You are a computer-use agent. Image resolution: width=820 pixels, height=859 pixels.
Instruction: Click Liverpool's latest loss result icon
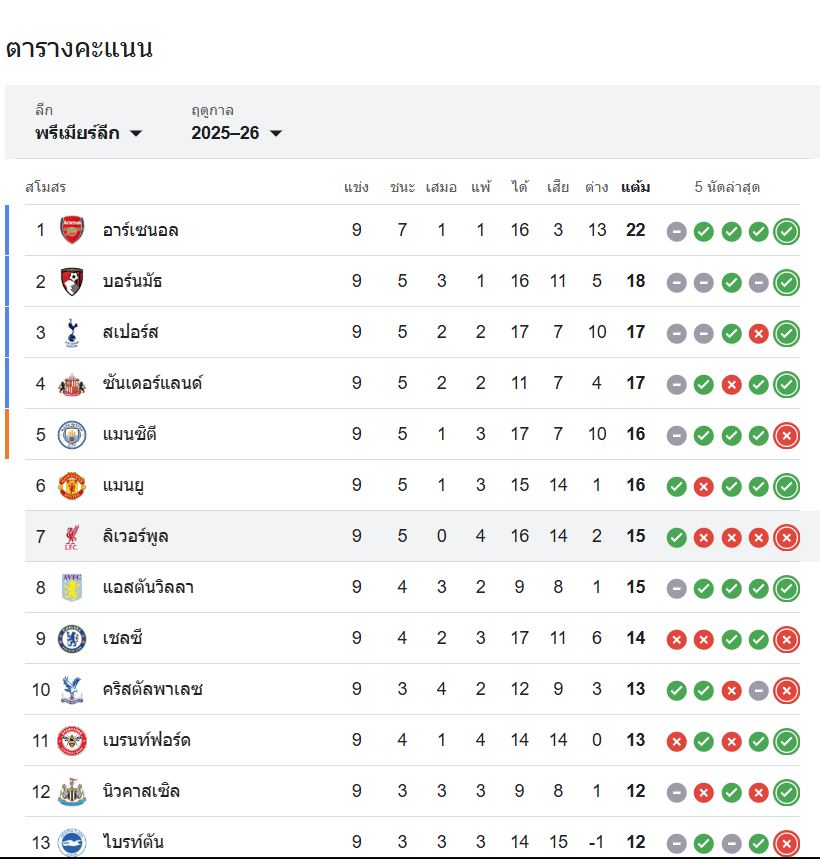coord(787,537)
